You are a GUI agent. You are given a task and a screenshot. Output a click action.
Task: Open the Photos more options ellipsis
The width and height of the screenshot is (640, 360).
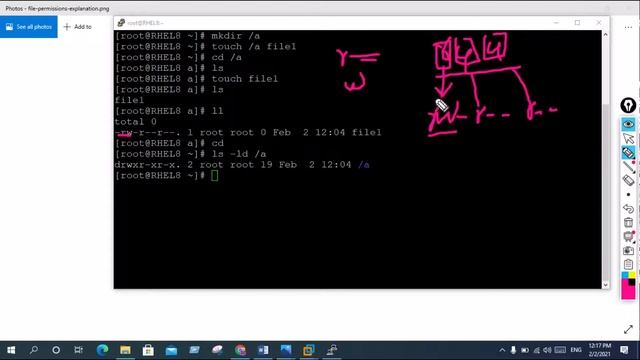[x=628, y=27]
